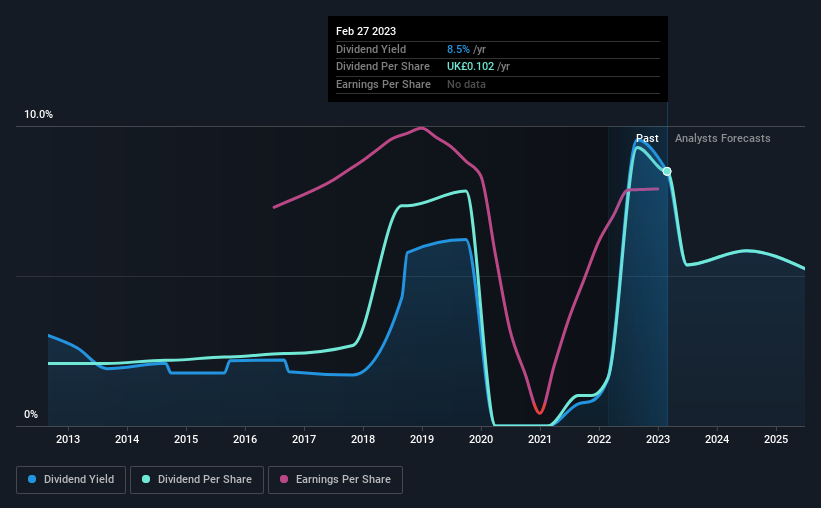Click the Earnings Per Share tooltip row label

(x=383, y=84)
